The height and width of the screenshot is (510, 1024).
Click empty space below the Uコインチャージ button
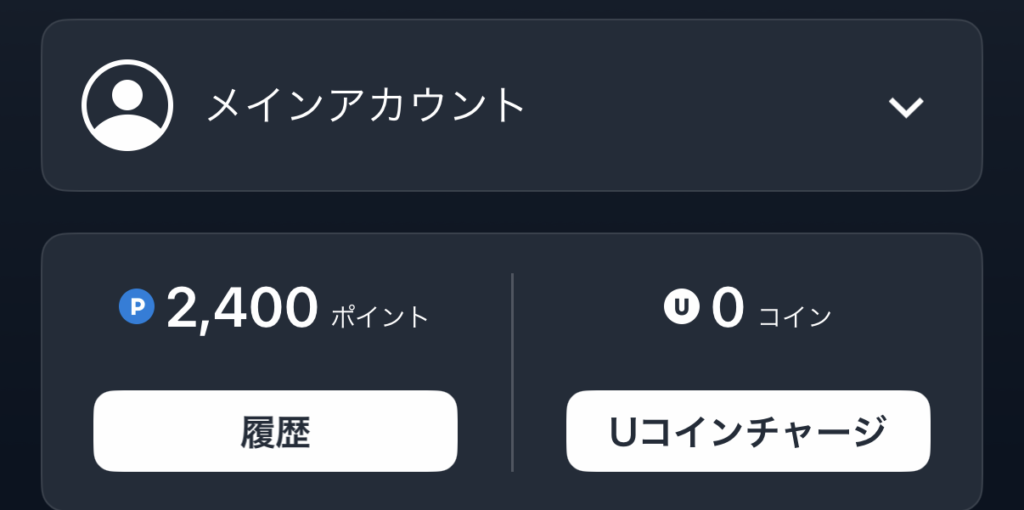click(748, 490)
